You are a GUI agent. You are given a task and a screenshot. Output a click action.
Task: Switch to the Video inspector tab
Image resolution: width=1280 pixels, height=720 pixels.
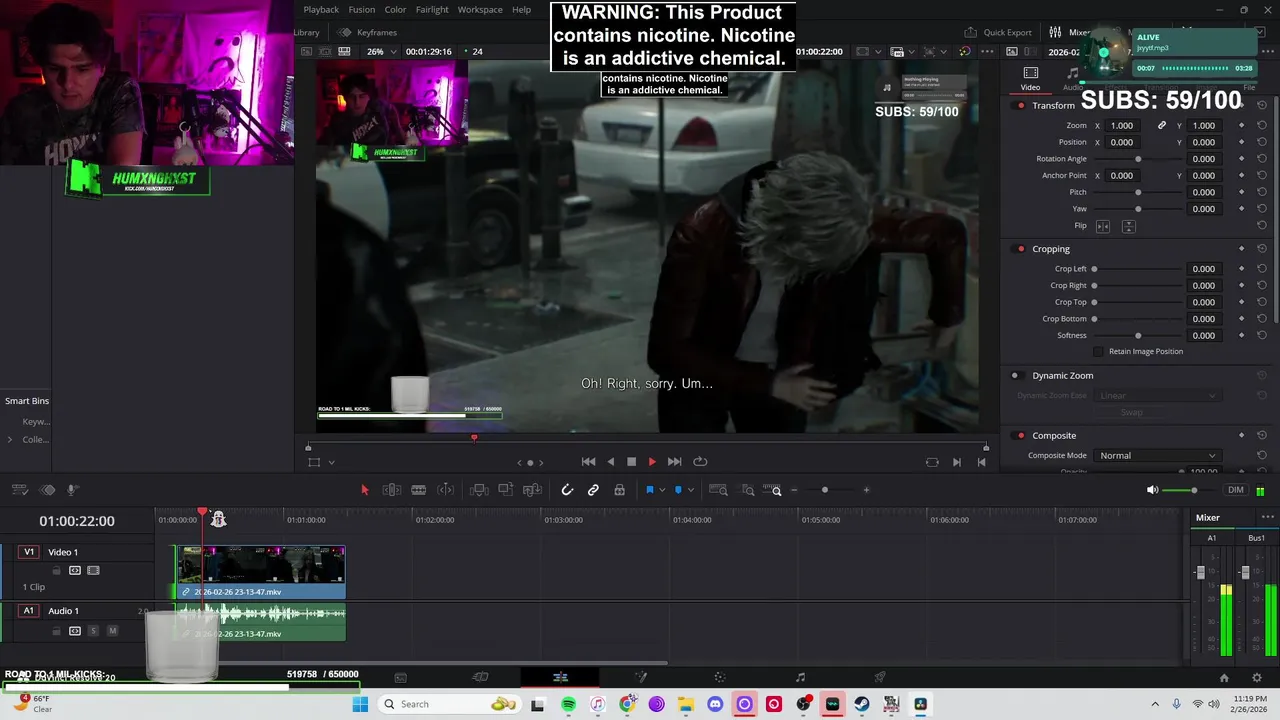tap(1030, 79)
